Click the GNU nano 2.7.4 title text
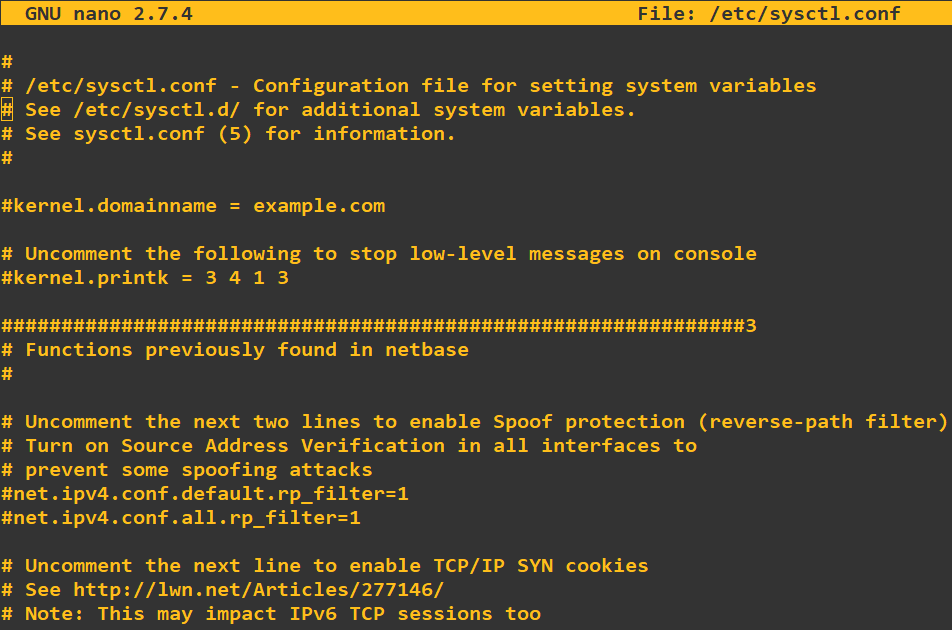The height and width of the screenshot is (630, 952). tap(109, 13)
